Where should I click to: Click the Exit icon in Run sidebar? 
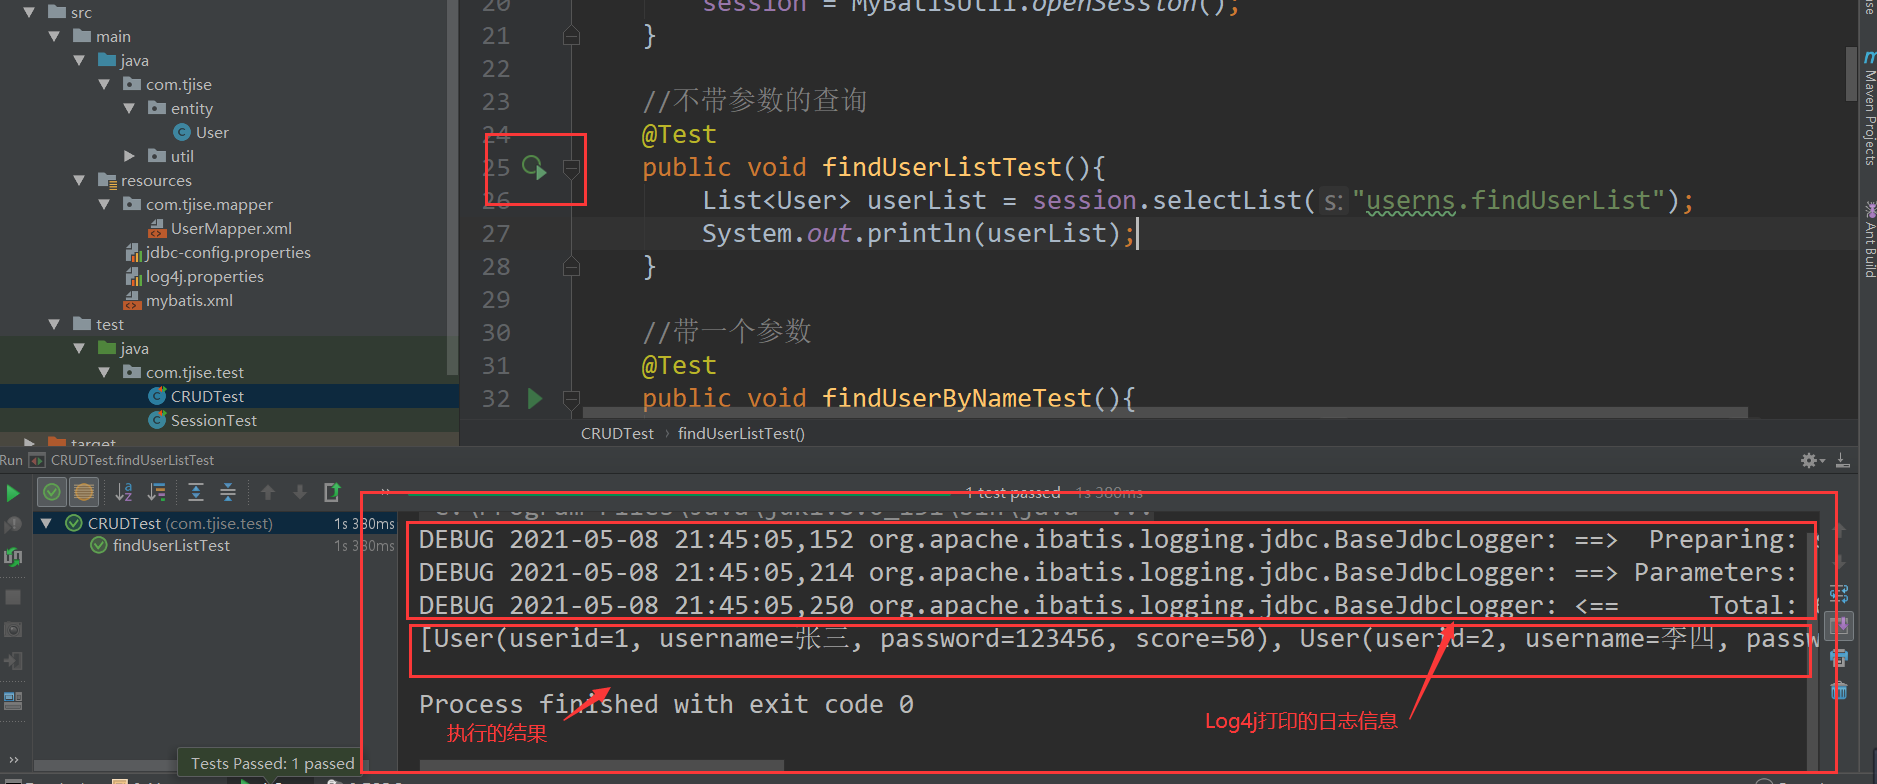[x=13, y=661]
